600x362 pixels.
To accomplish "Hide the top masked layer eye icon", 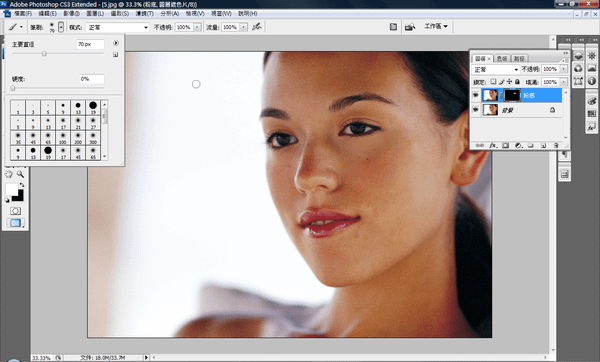I will 476,95.
